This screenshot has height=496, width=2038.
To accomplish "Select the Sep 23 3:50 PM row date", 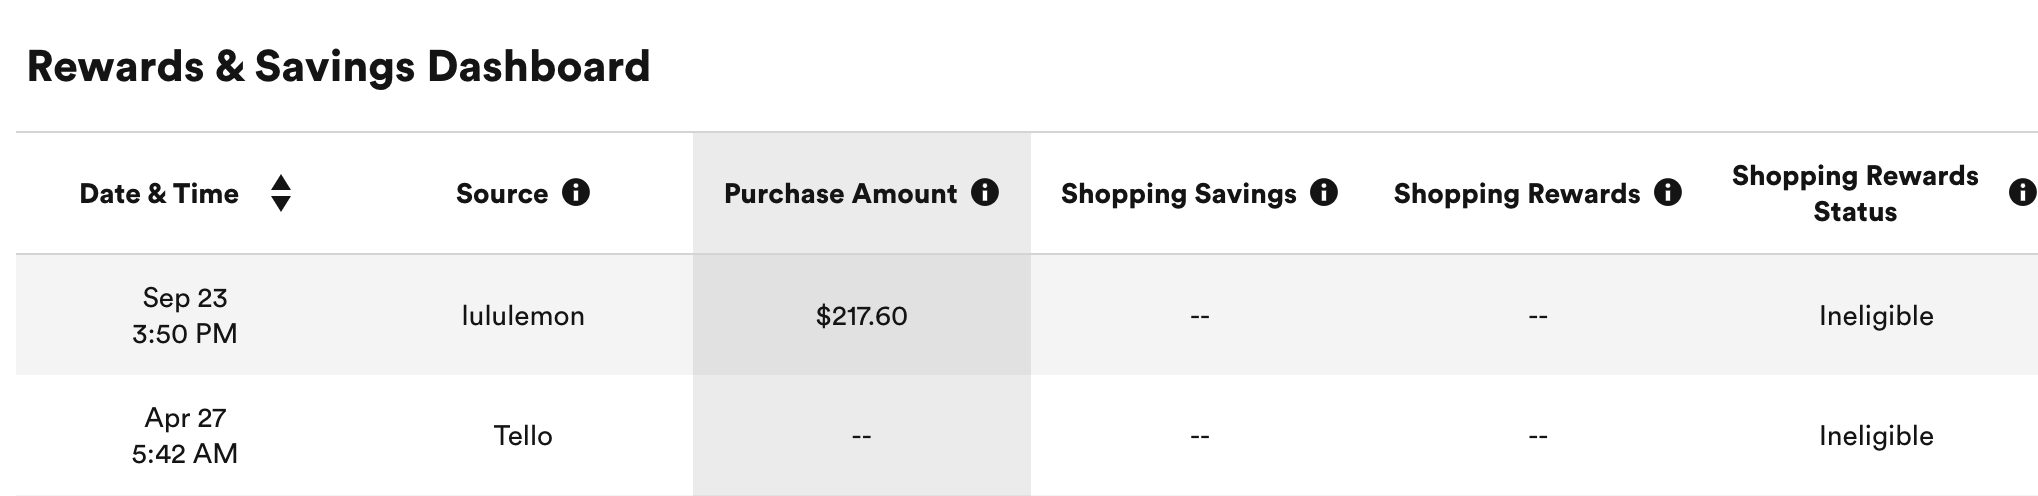I will click(x=185, y=315).
